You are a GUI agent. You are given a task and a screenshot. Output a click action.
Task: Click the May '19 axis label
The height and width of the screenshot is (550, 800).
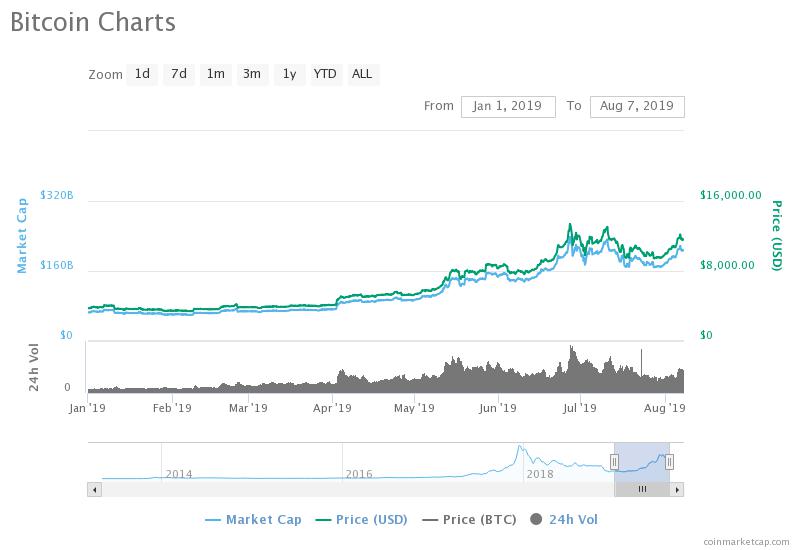(x=414, y=408)
